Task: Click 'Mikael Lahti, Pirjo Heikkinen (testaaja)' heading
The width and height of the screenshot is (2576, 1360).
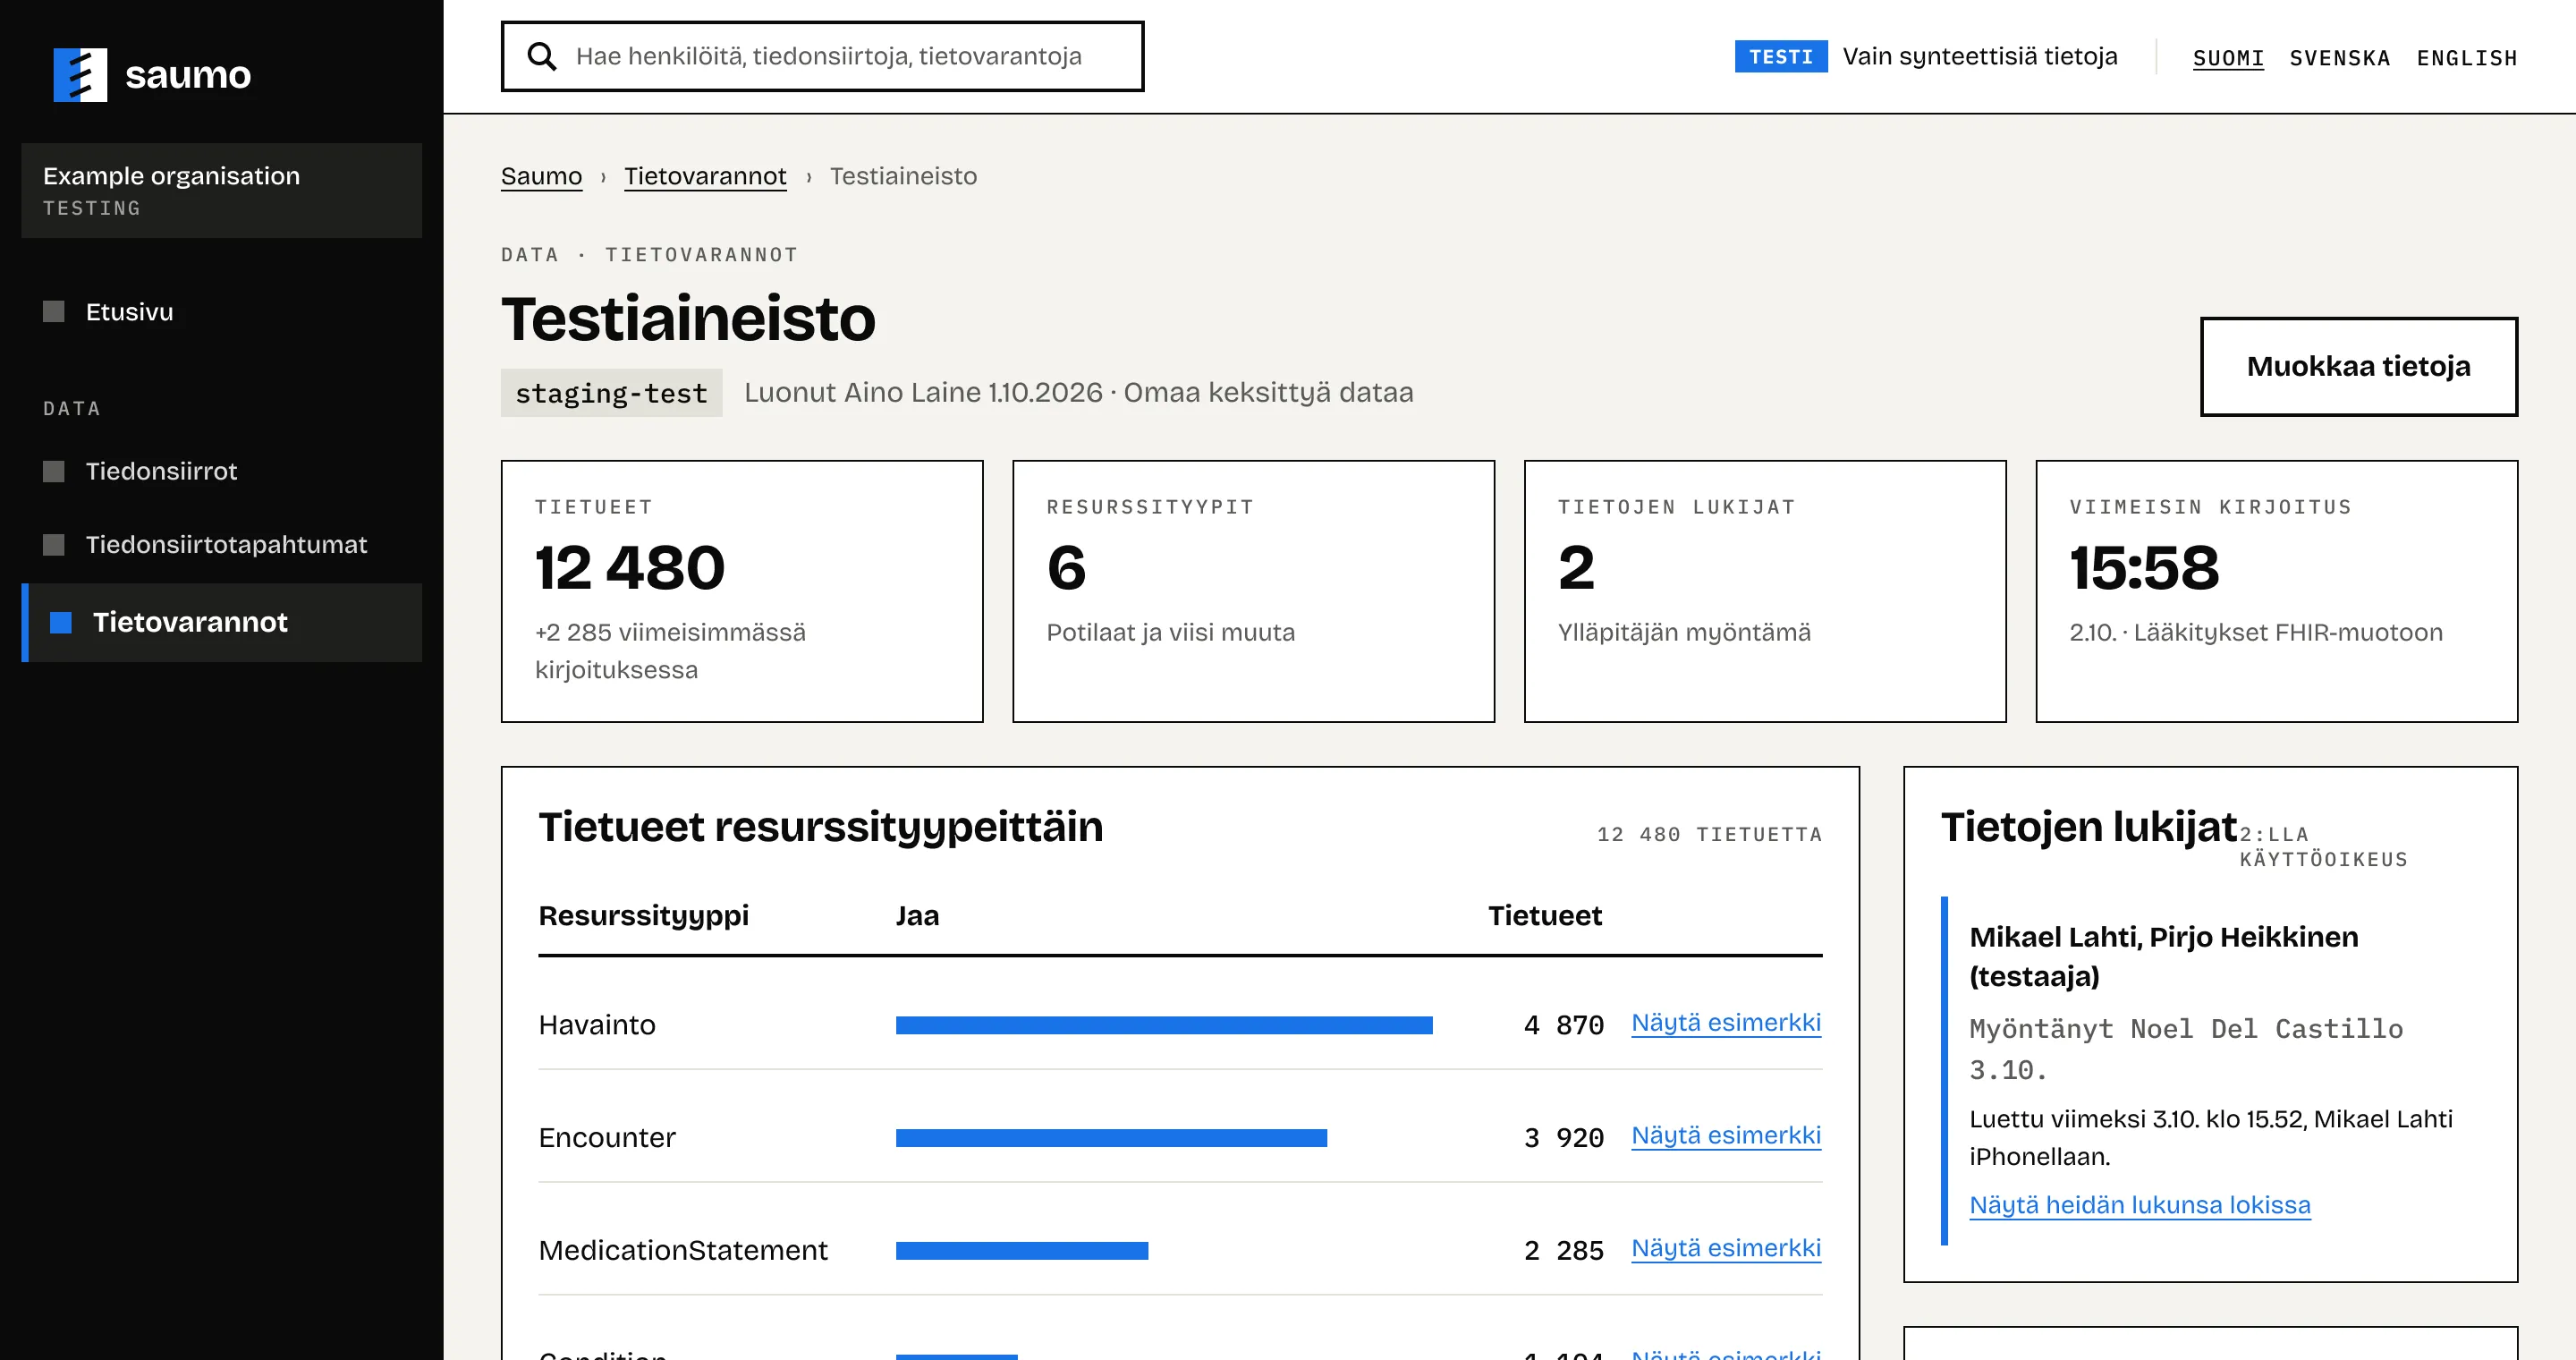Action: coord(2164,957)
